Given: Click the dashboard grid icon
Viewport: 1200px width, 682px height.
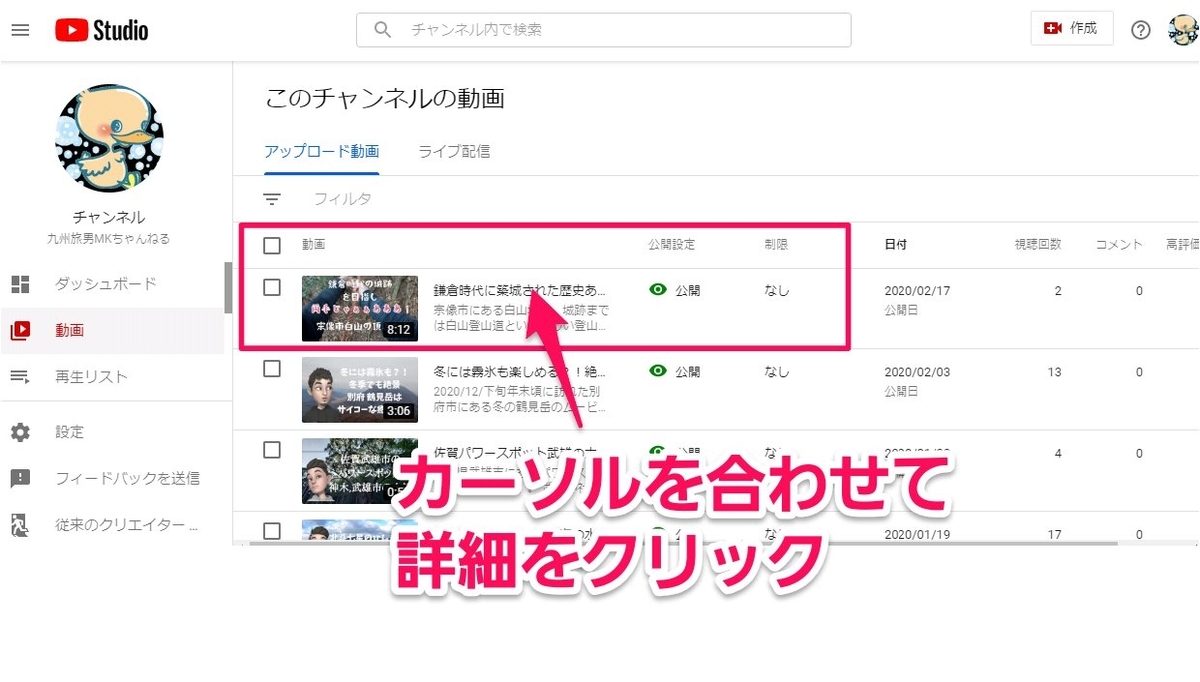Looking at the screenshot, I should (x=20, y=284).
